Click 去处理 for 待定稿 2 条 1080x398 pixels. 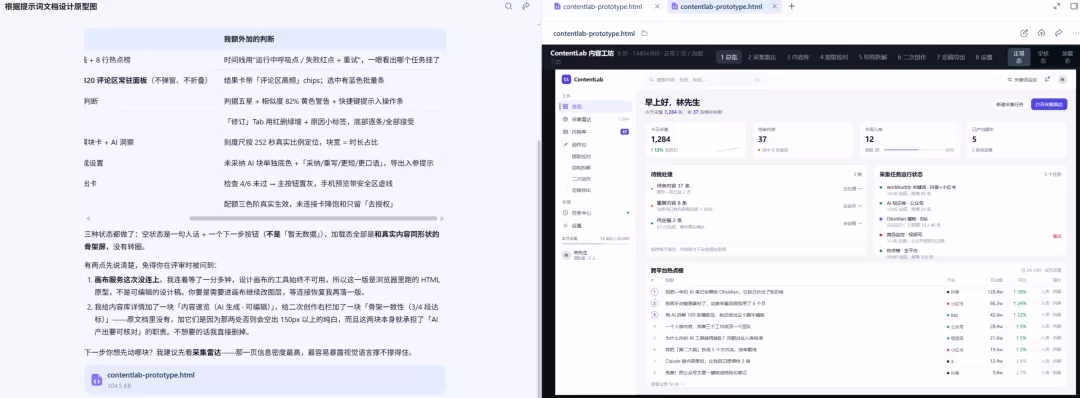pyautogui.click(x=852, y=223)
